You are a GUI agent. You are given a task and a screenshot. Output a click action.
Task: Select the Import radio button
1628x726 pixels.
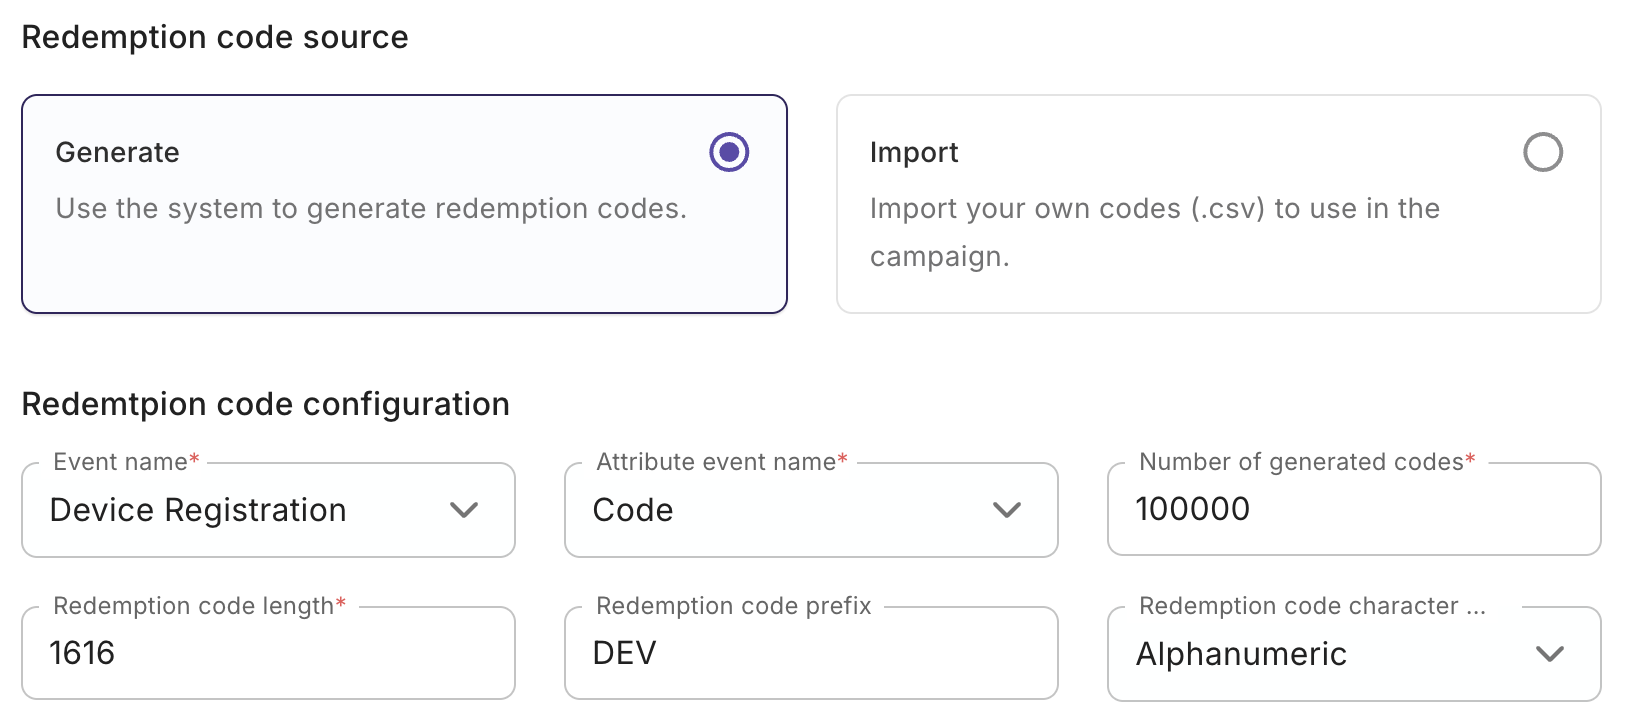[1542, 152]
